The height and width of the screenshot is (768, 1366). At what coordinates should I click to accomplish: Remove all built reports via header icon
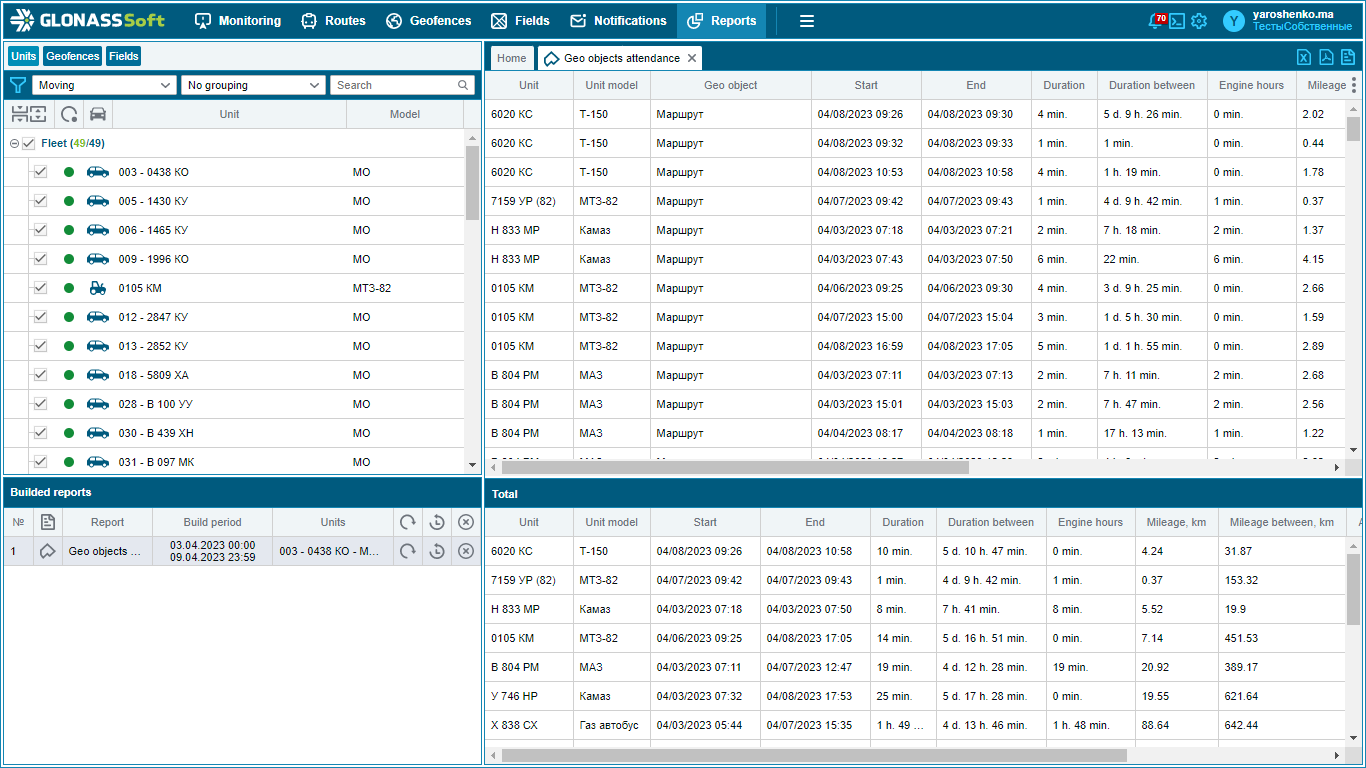[x=465, y=522]
